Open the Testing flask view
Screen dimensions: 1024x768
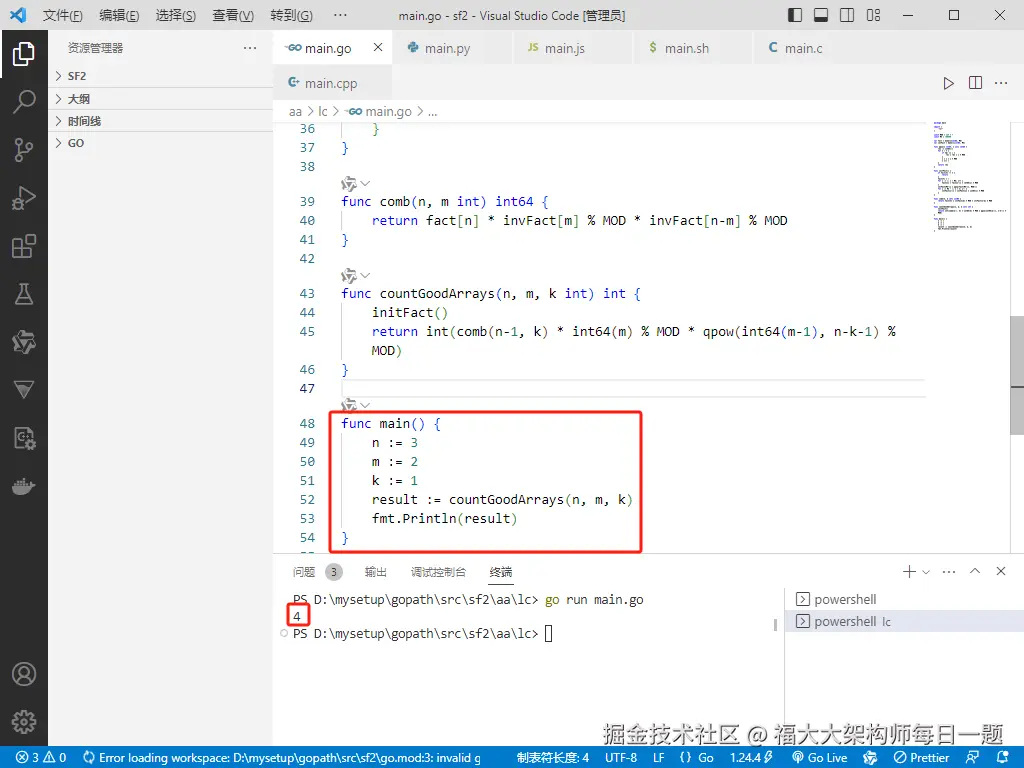point(24,294)
